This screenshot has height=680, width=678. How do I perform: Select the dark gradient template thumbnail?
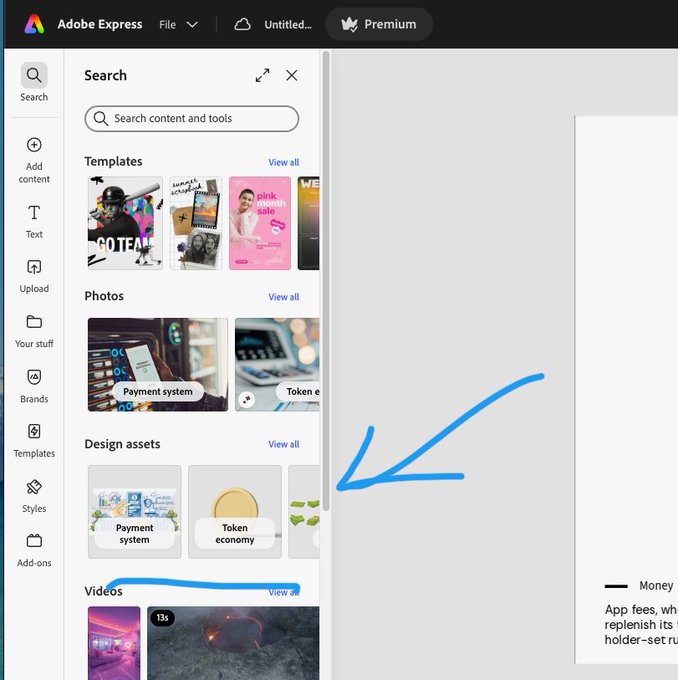click(308, 223)
